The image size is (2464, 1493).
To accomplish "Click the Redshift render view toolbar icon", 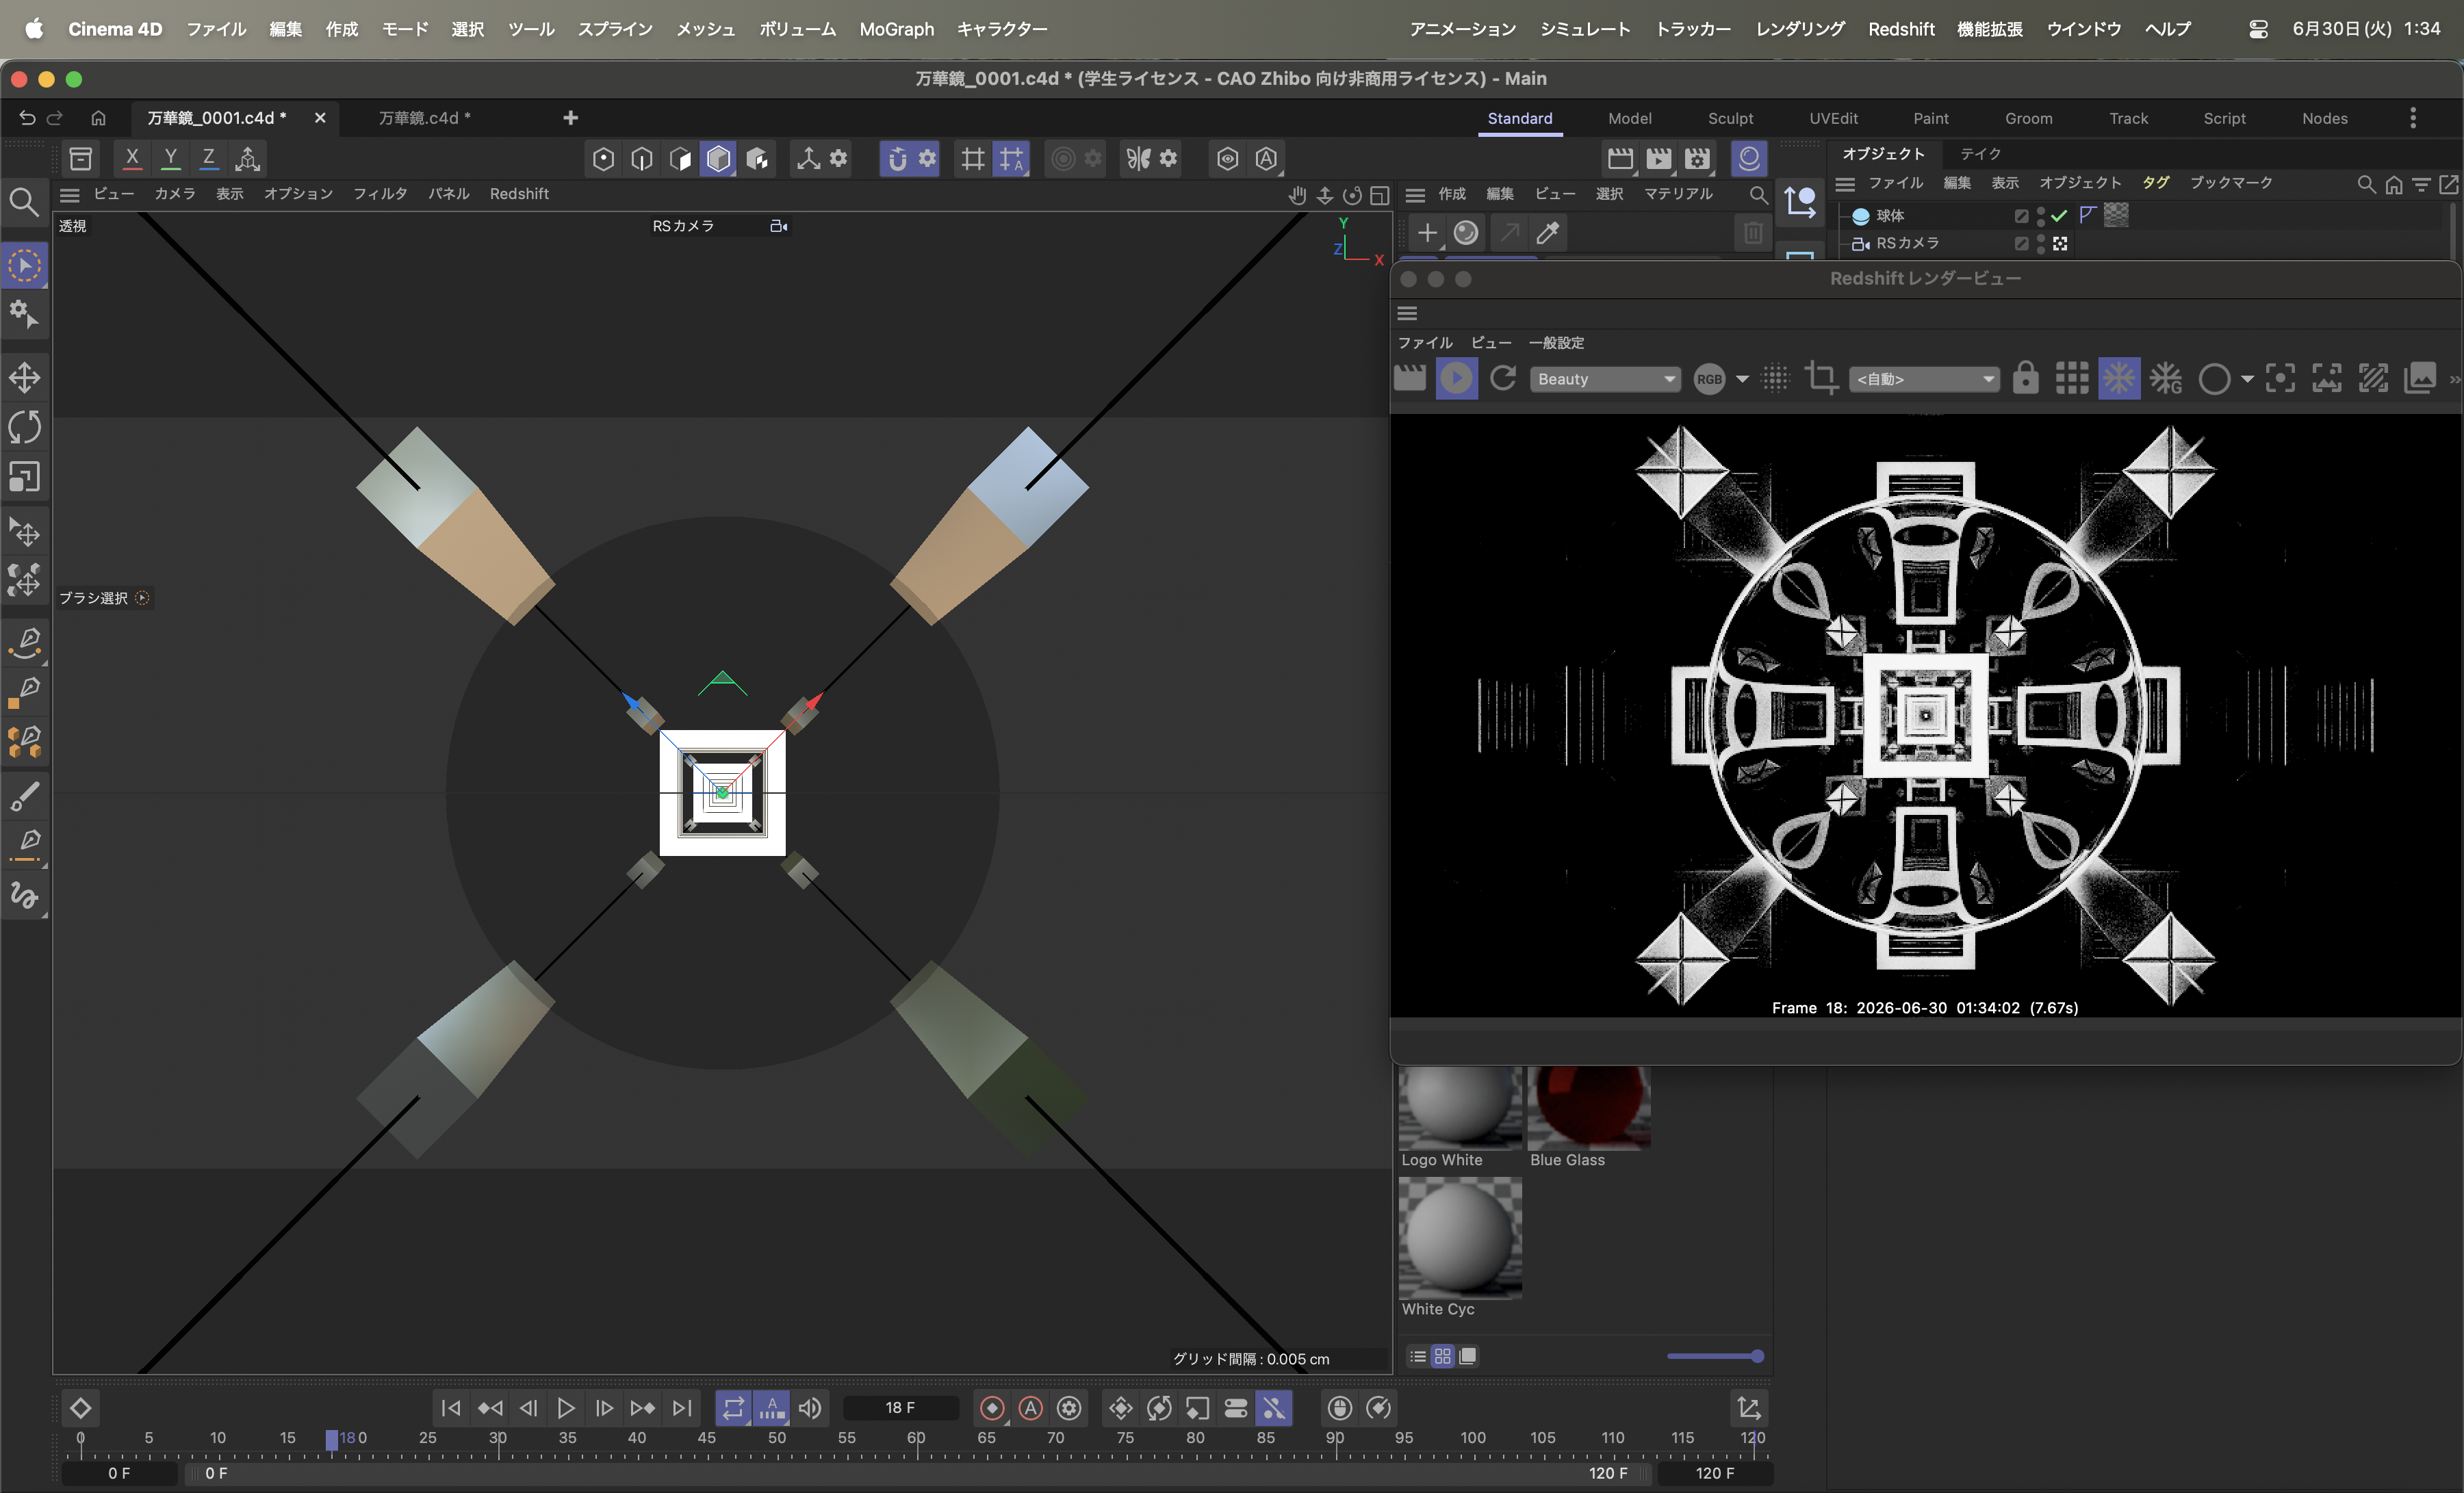I will pyautogui.click(x=1748, y=158).
